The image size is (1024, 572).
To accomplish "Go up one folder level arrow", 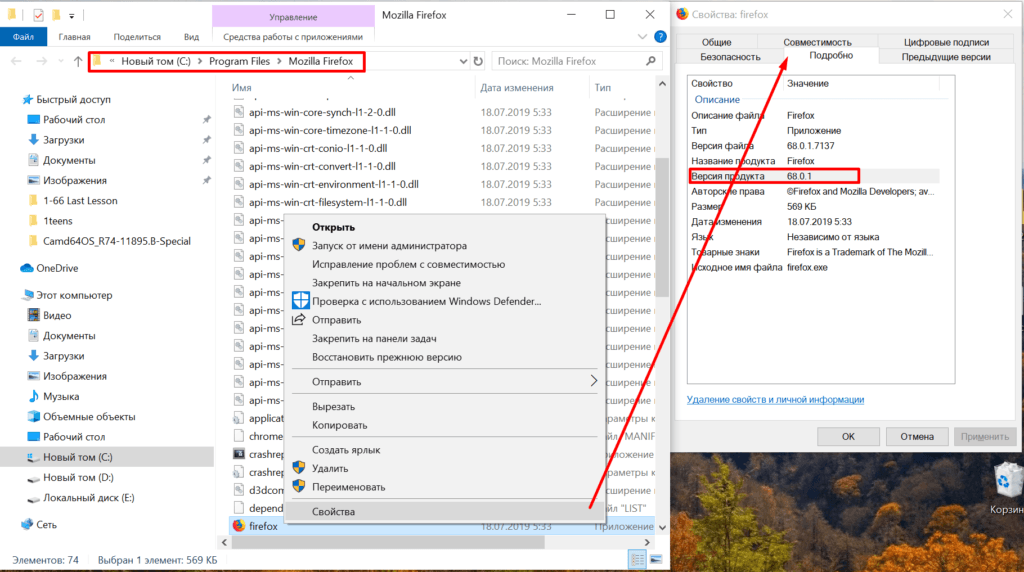I will [x=78, y=61].
